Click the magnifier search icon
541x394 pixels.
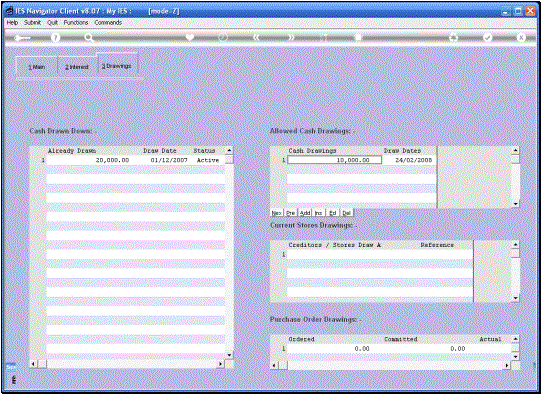tap(89, 38)
